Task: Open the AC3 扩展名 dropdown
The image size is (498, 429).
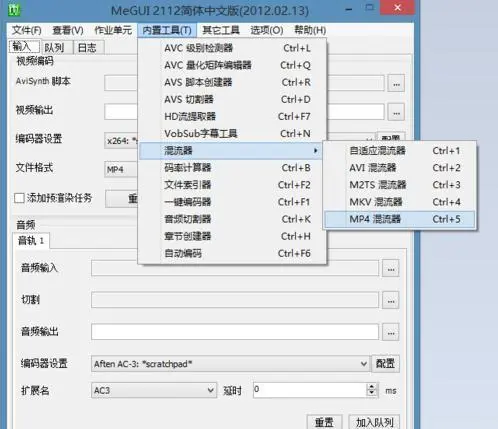Action: click(210, 390)
